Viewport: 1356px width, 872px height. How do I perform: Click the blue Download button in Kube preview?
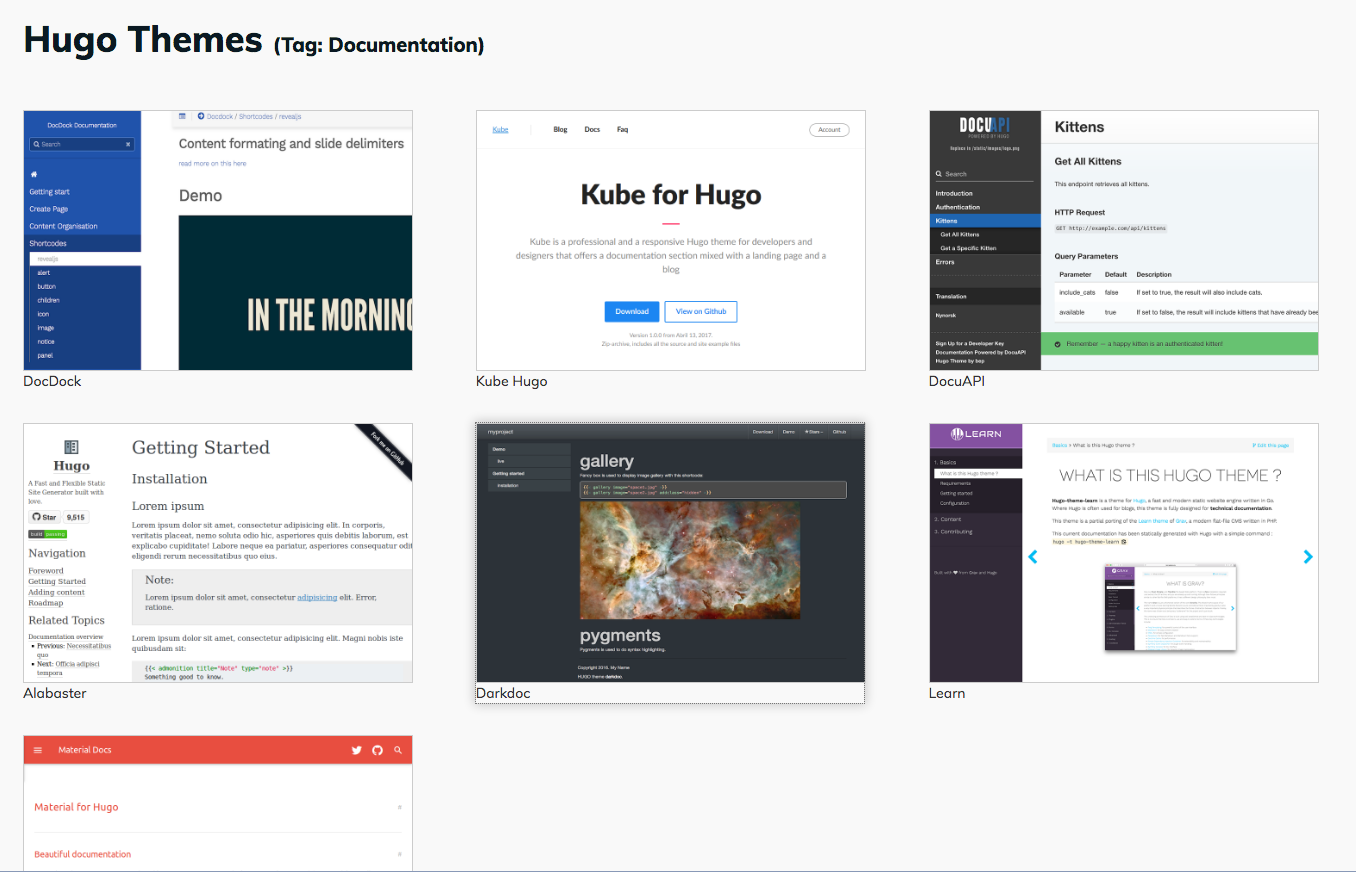point(632,311)
